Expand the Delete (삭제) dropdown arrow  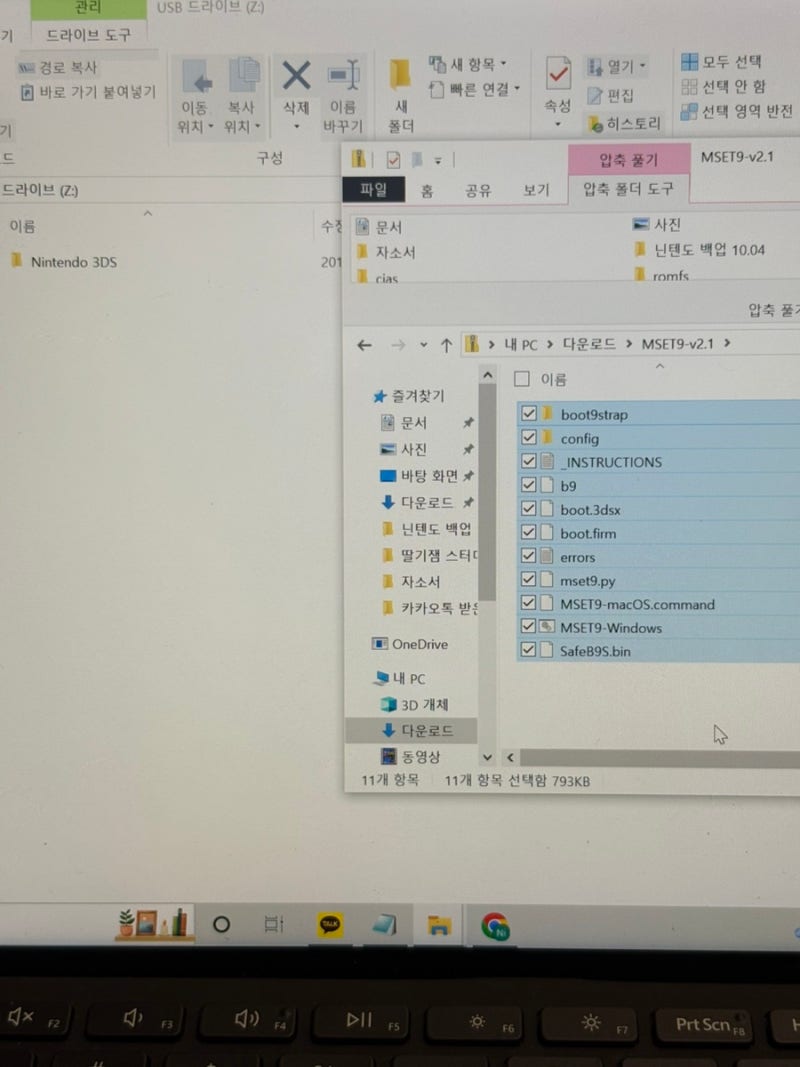pyautogui.click(x=297, y=127)
